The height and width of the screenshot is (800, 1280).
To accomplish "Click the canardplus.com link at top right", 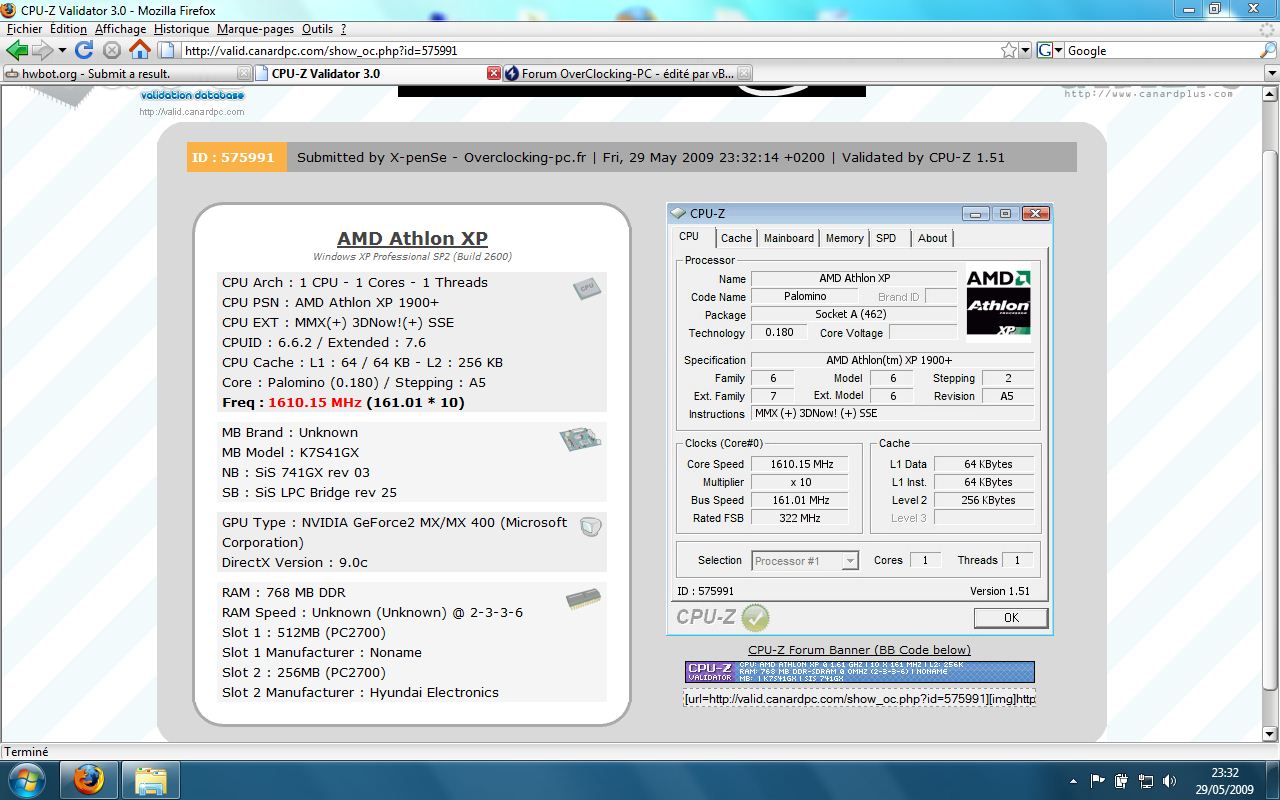I will 1149,94.
